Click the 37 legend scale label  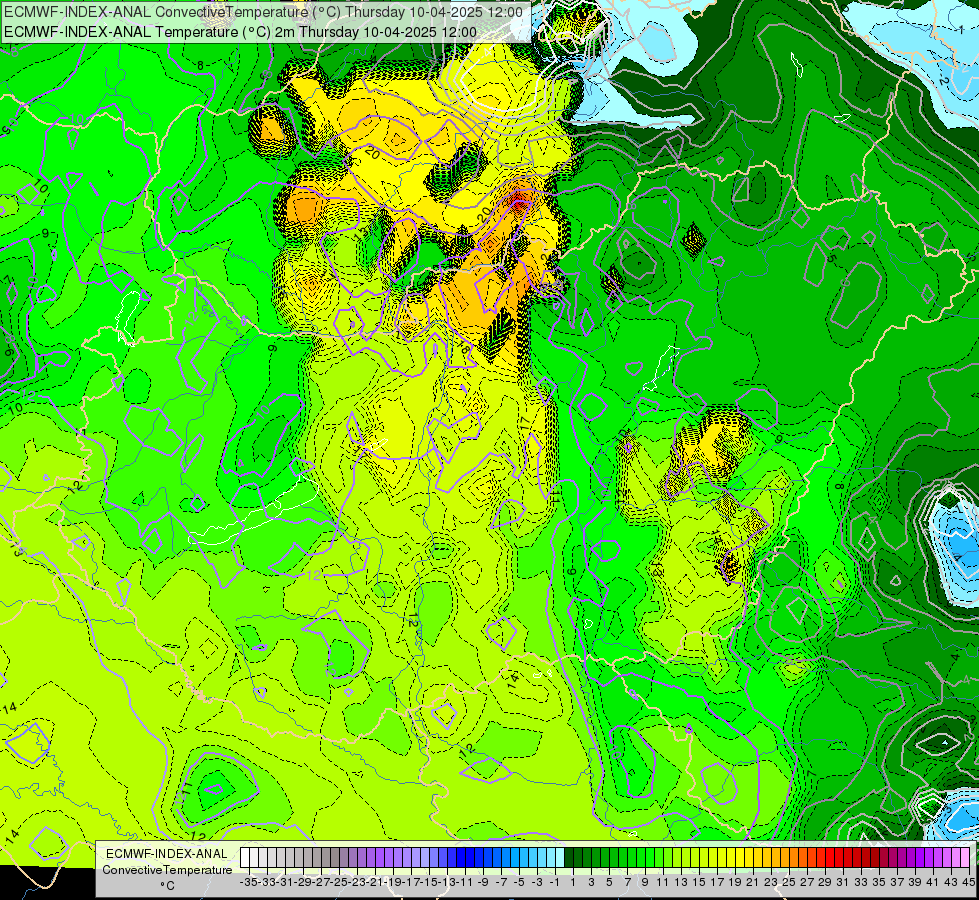[897, 883]
